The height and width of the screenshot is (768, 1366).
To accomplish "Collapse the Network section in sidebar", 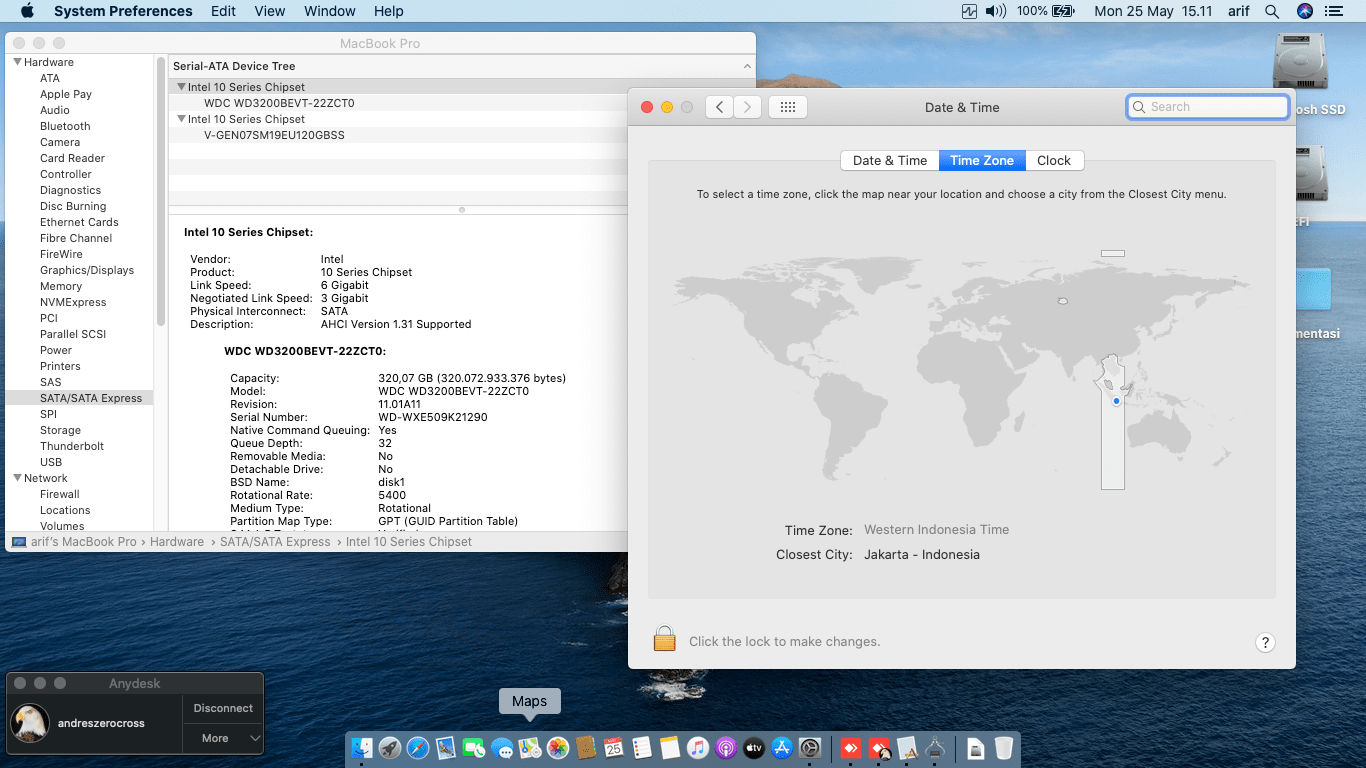I will tap(17, 478).
